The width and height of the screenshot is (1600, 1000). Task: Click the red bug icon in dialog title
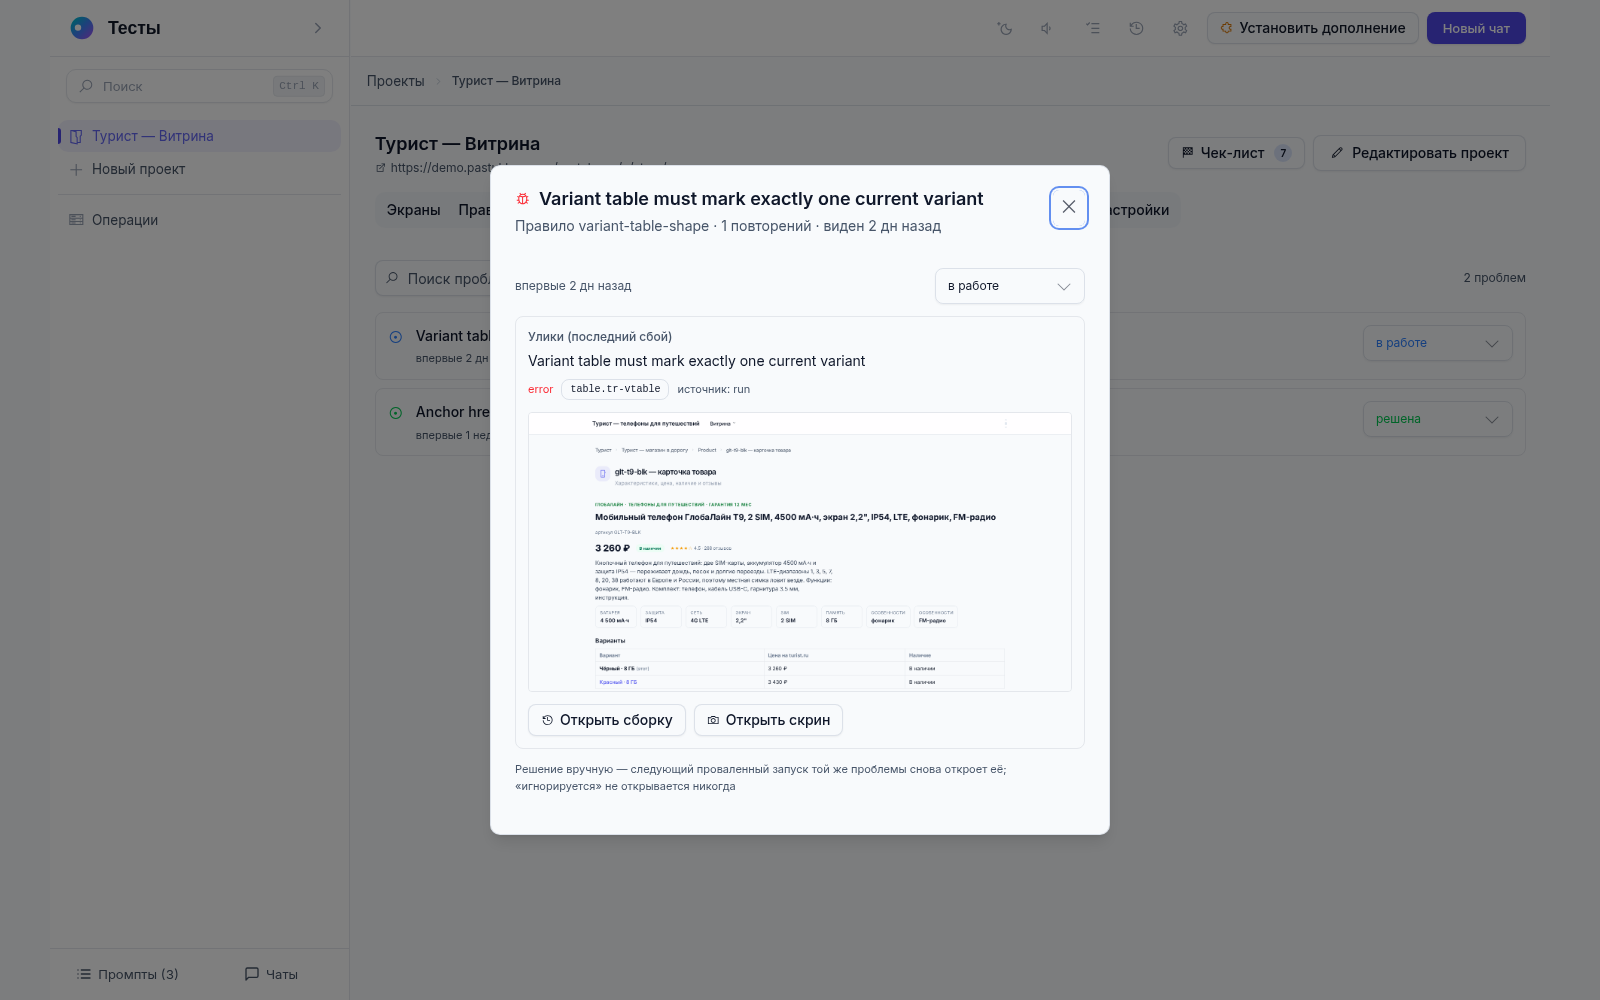tap(522, 199)
